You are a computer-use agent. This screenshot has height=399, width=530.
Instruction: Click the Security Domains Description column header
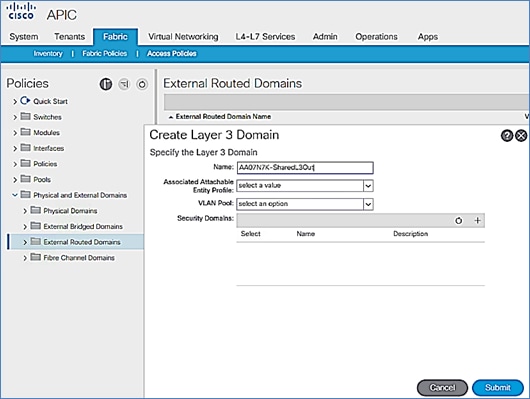pyautogui.click(x=410, y=234)
